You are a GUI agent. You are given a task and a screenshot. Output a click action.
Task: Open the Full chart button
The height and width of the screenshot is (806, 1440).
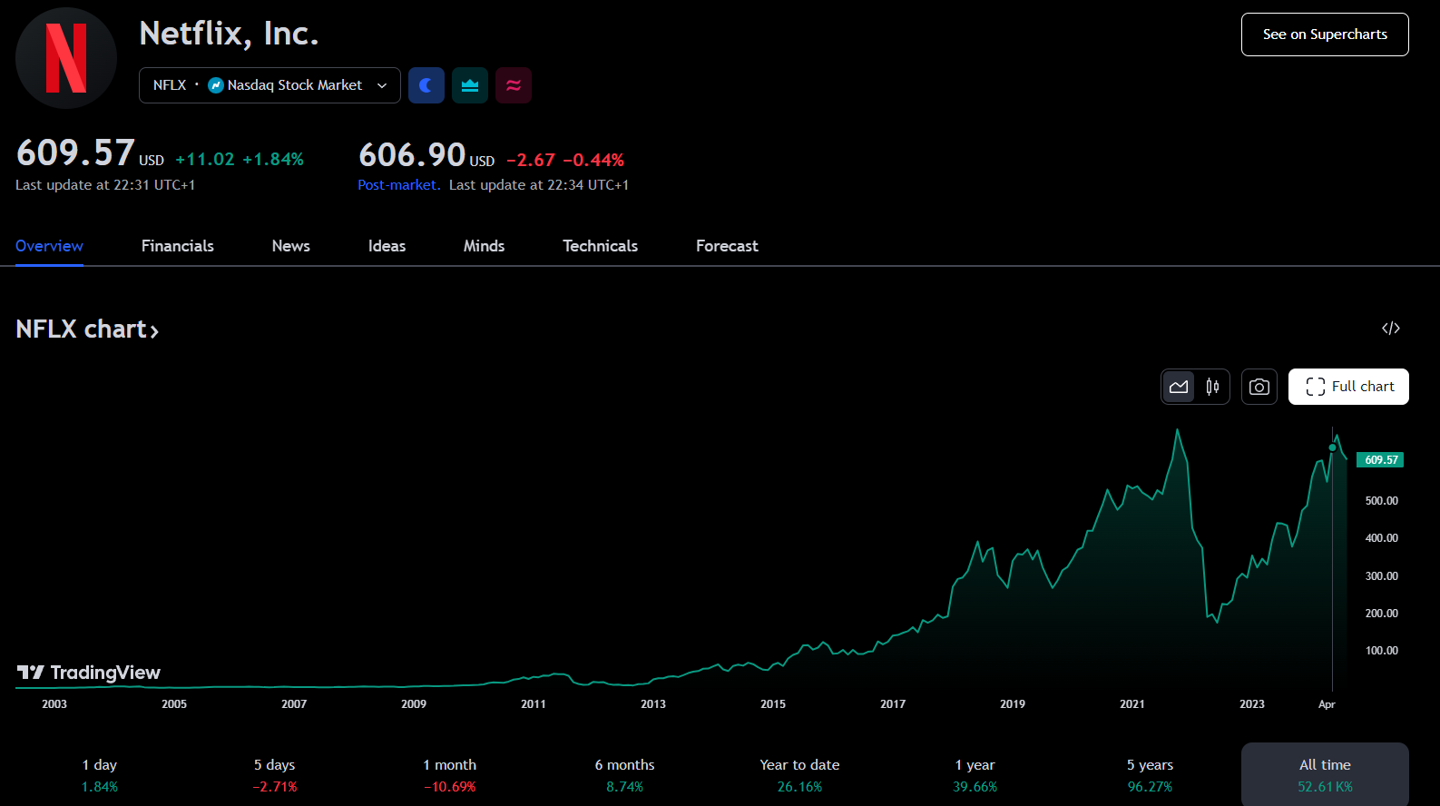[1348, 387]
